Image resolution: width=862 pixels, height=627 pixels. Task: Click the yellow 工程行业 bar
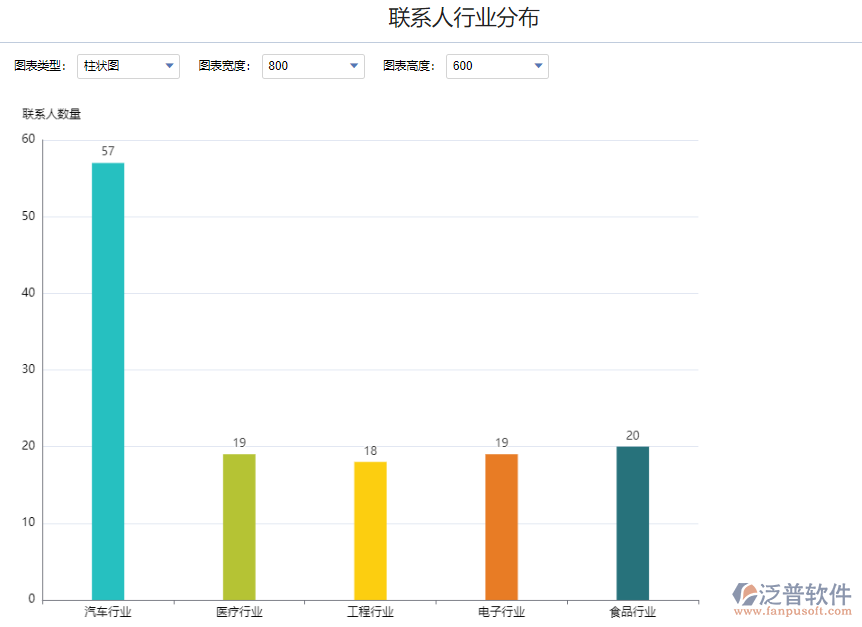point(370,530)
